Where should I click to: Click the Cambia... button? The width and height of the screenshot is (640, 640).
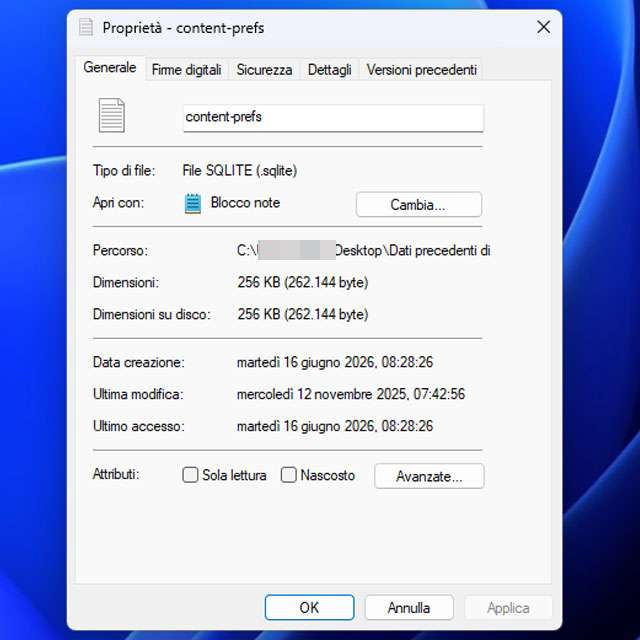click(x=419, y=204)
